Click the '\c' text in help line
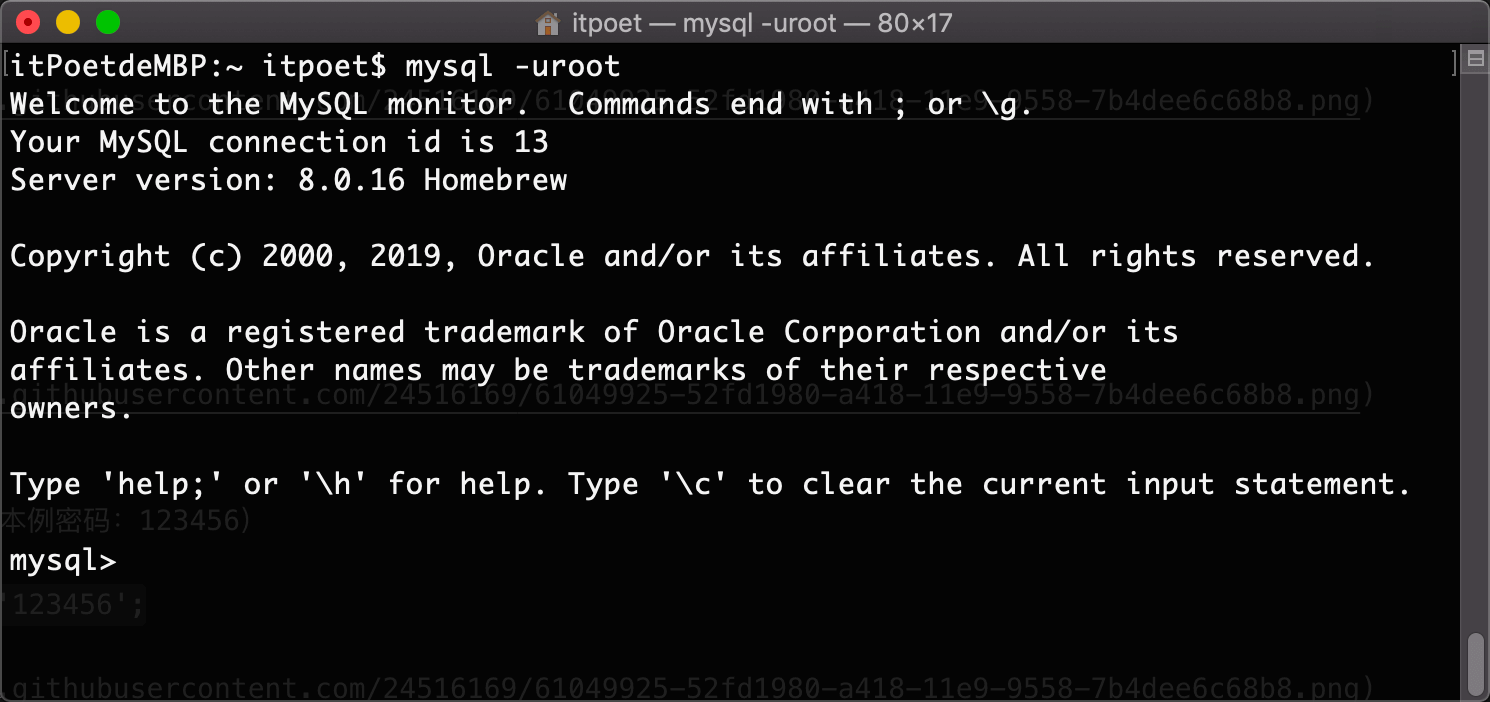 [693, 485]
